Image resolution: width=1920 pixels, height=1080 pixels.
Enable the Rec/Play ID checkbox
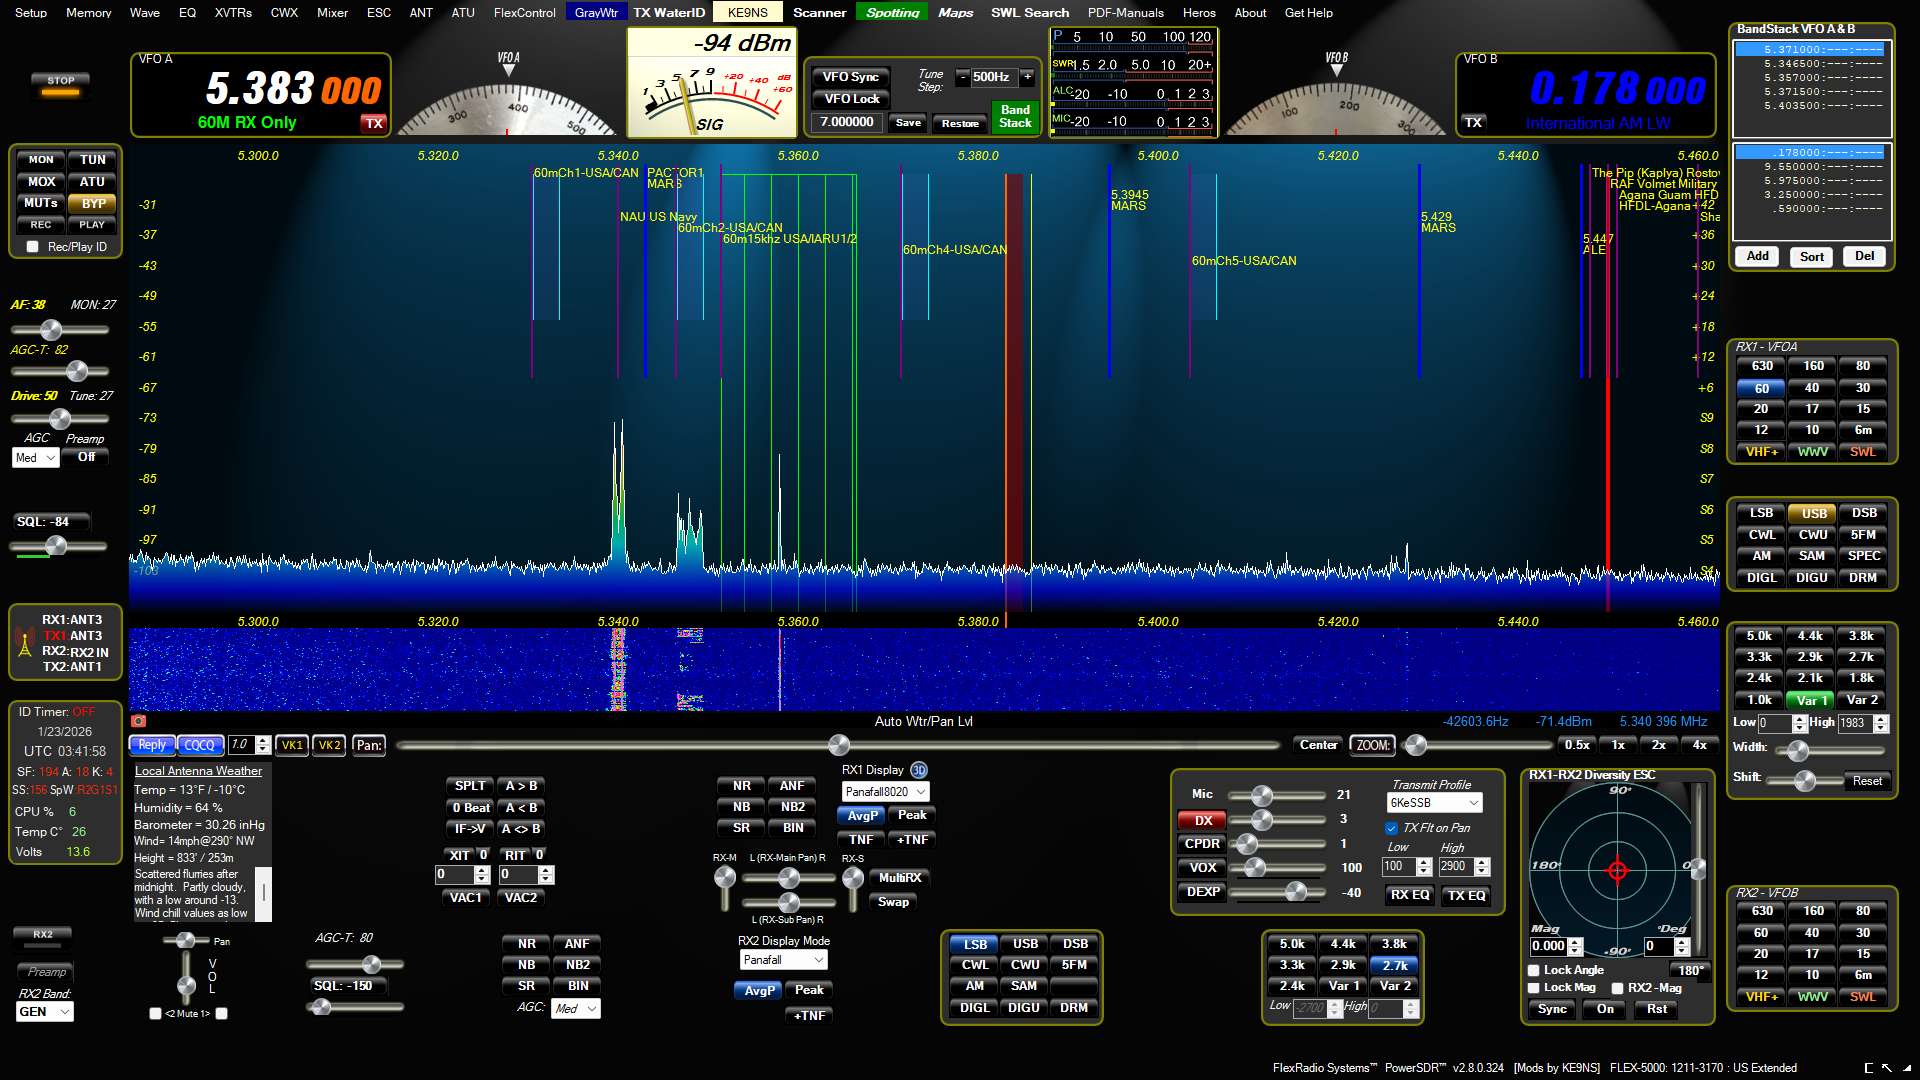click(33, 247)
